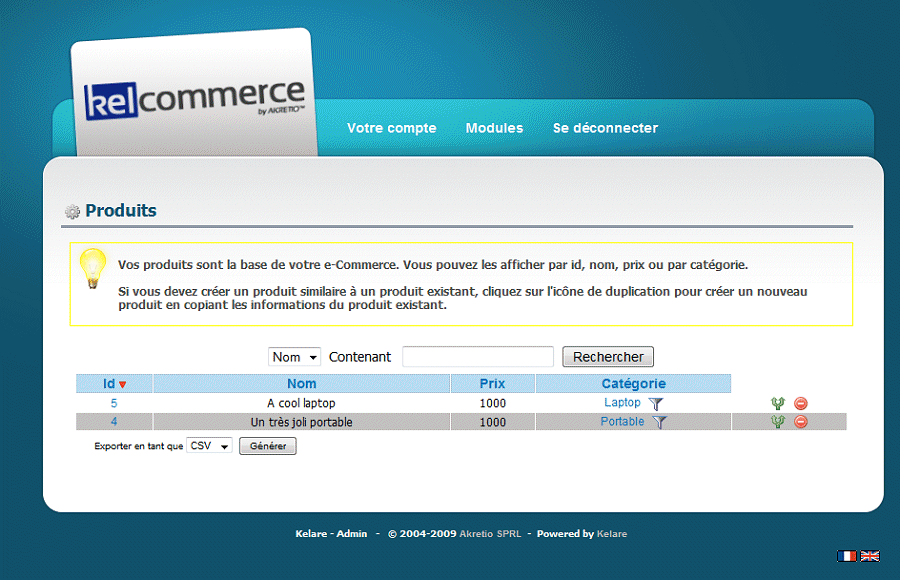Switch language to French via flag
The height and width of the screenshot is (580, 900).
click(x=847, y=556)
